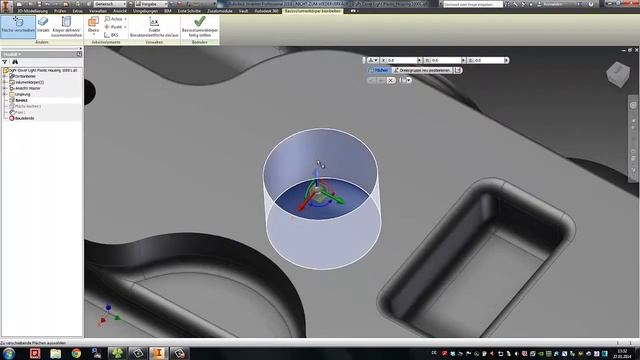This screenshot has width=640, height=360.
Task: Click the navigation wheel icon on nav bar
Action: pos(633,105)
